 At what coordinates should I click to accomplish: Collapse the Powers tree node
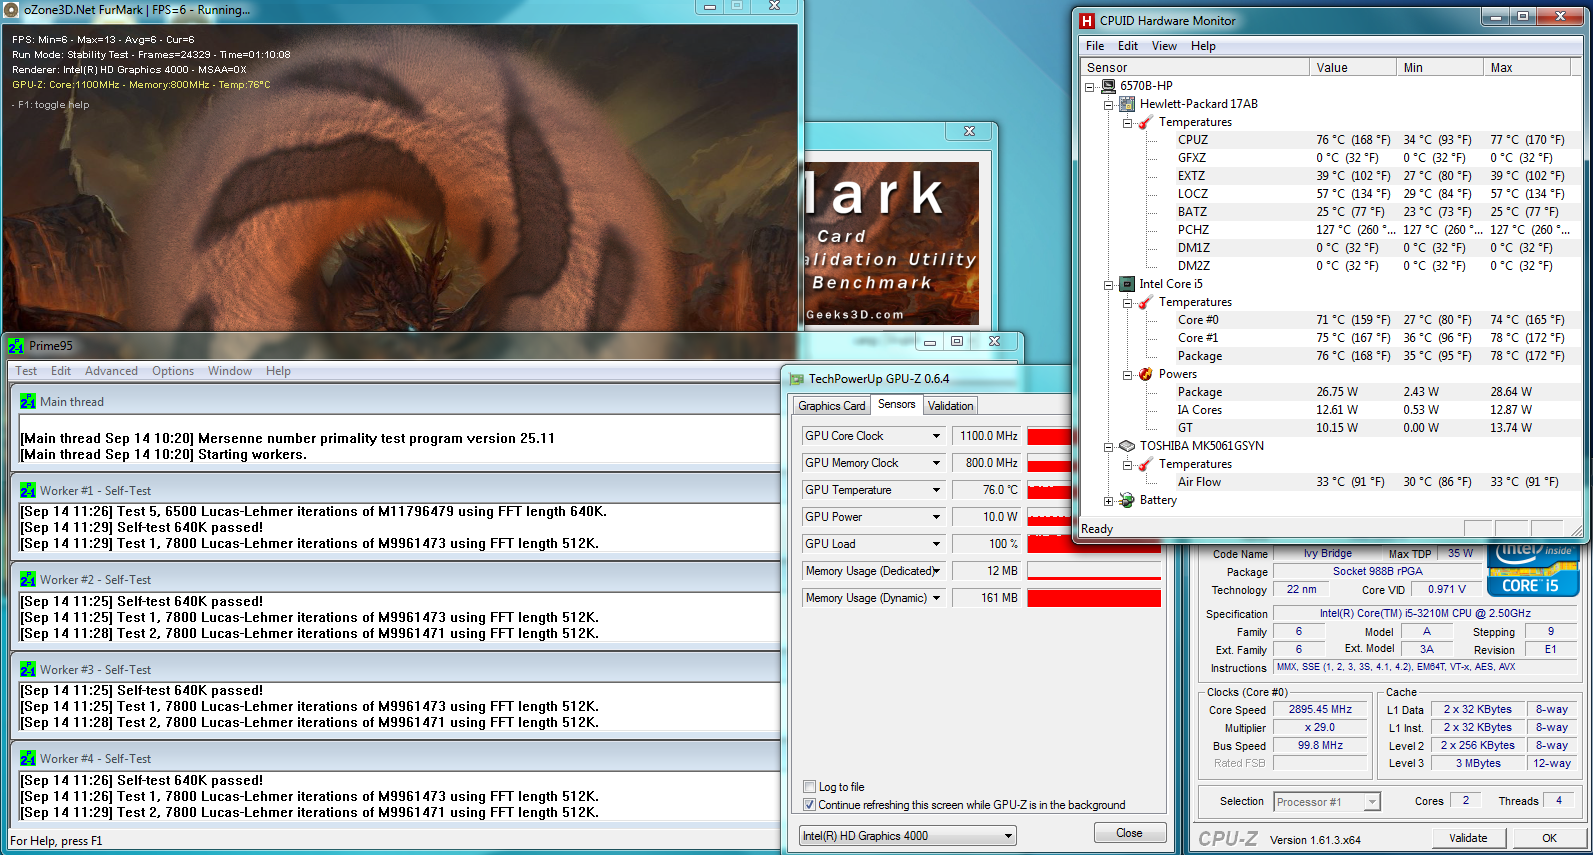pyautogui.click(x=1127, y=375)
